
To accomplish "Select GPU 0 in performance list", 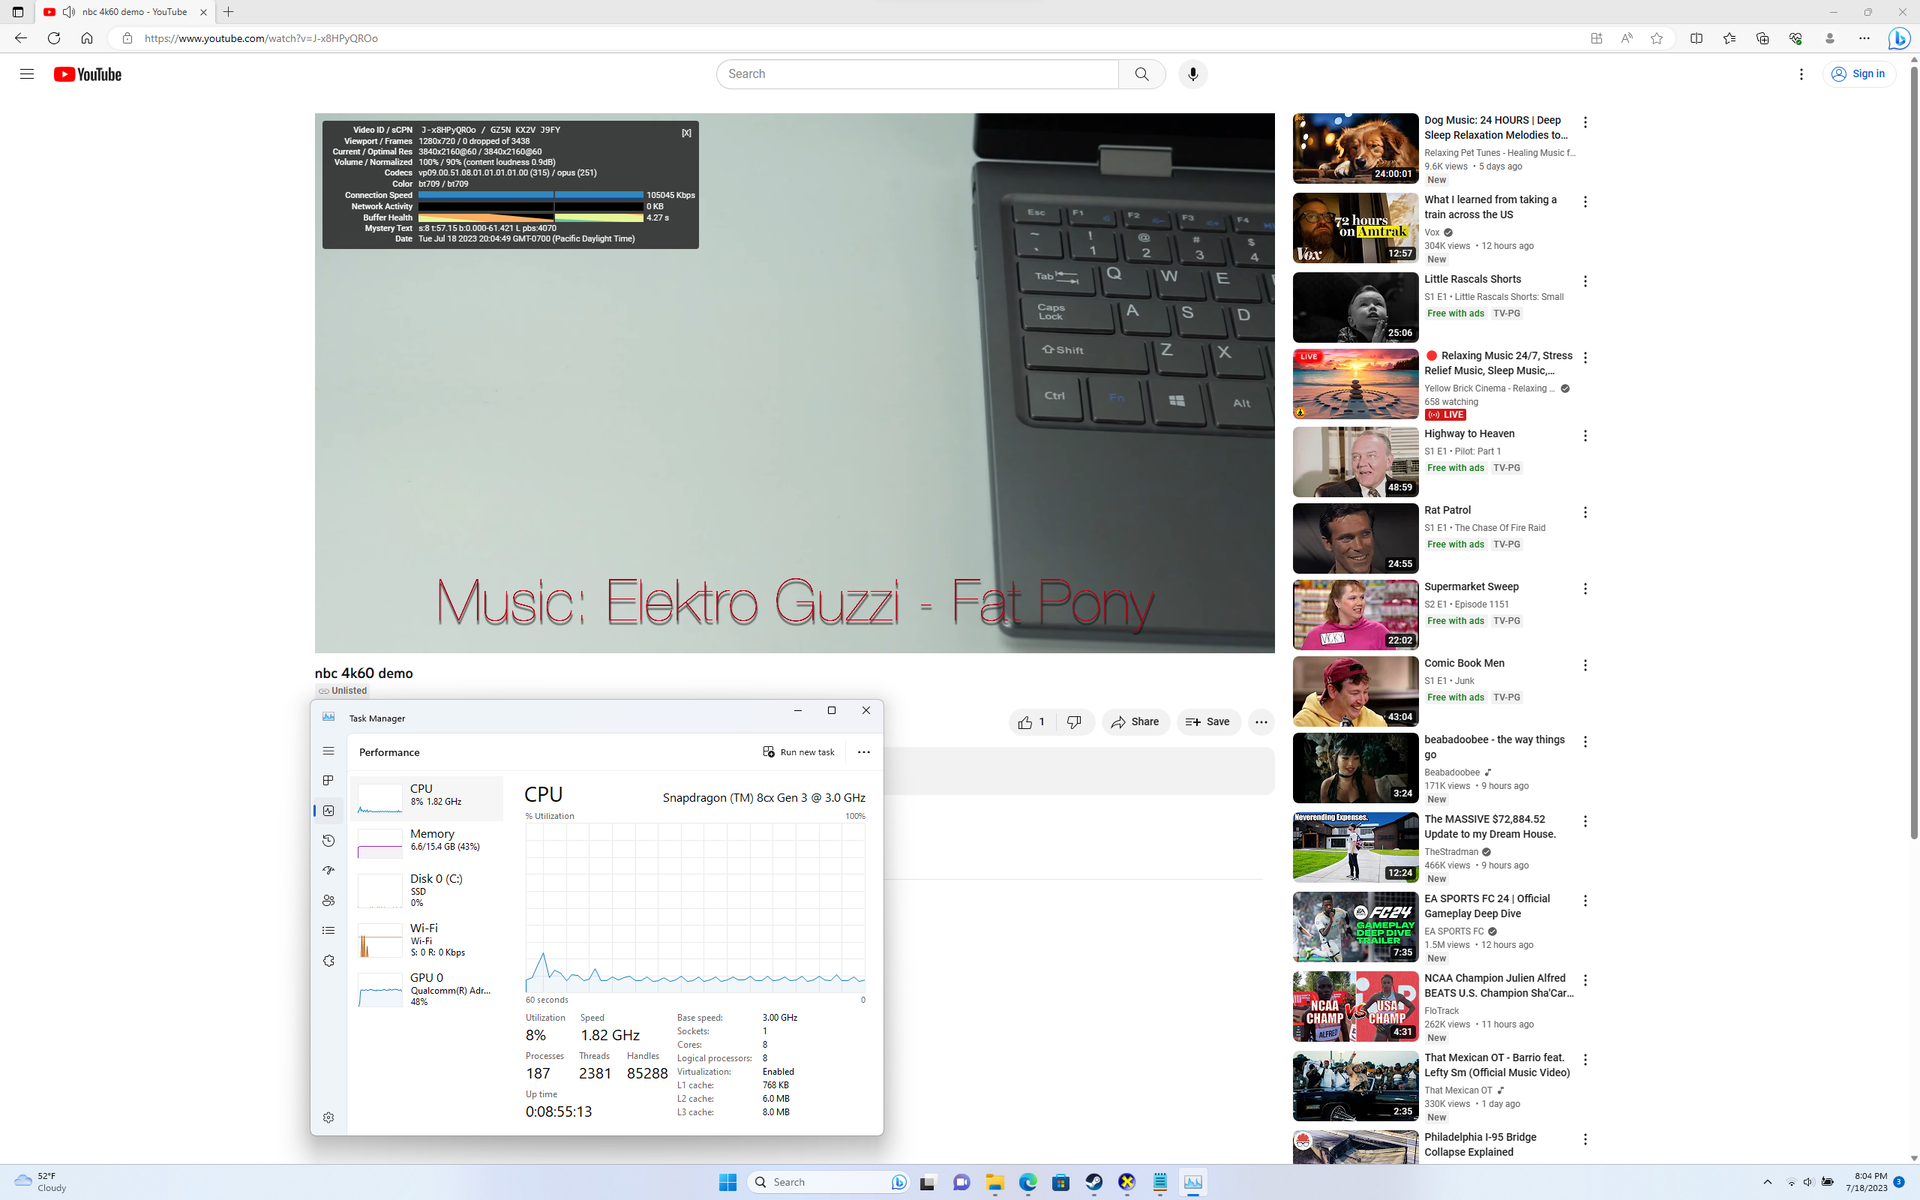I will [x=430, y=988].
